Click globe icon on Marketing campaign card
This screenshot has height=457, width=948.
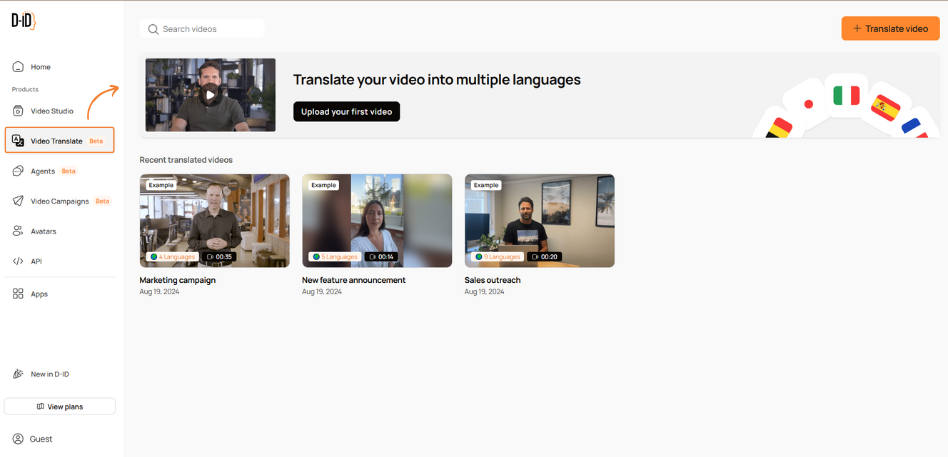point(154,256)
